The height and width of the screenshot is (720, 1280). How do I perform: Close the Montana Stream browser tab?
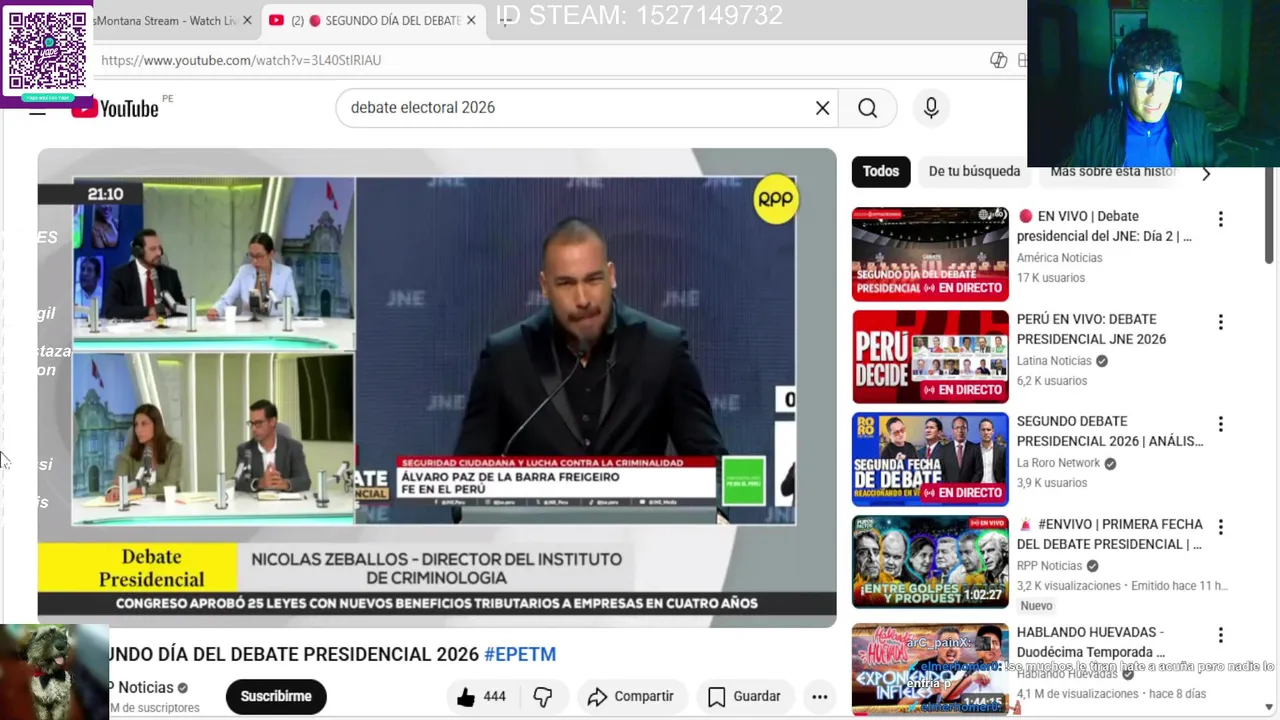247,20
